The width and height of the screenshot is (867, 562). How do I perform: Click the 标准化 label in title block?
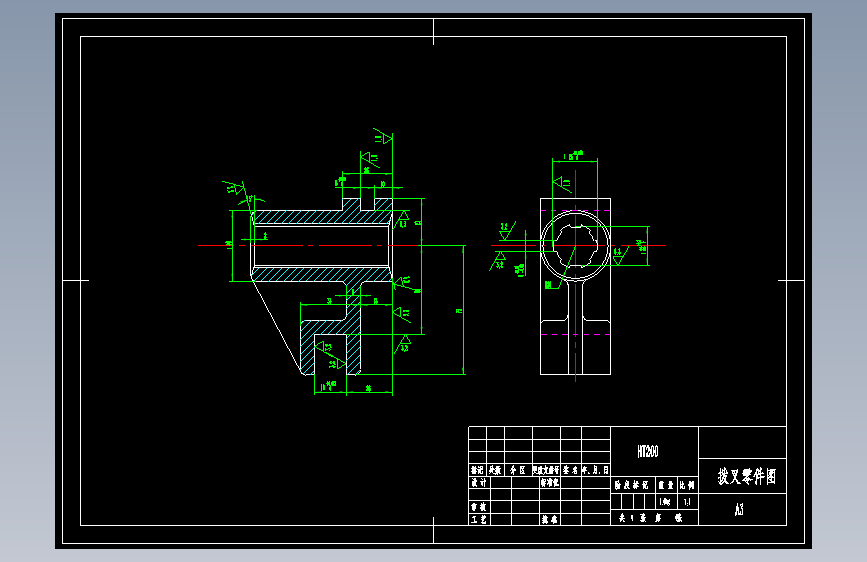tap(550, 483)
